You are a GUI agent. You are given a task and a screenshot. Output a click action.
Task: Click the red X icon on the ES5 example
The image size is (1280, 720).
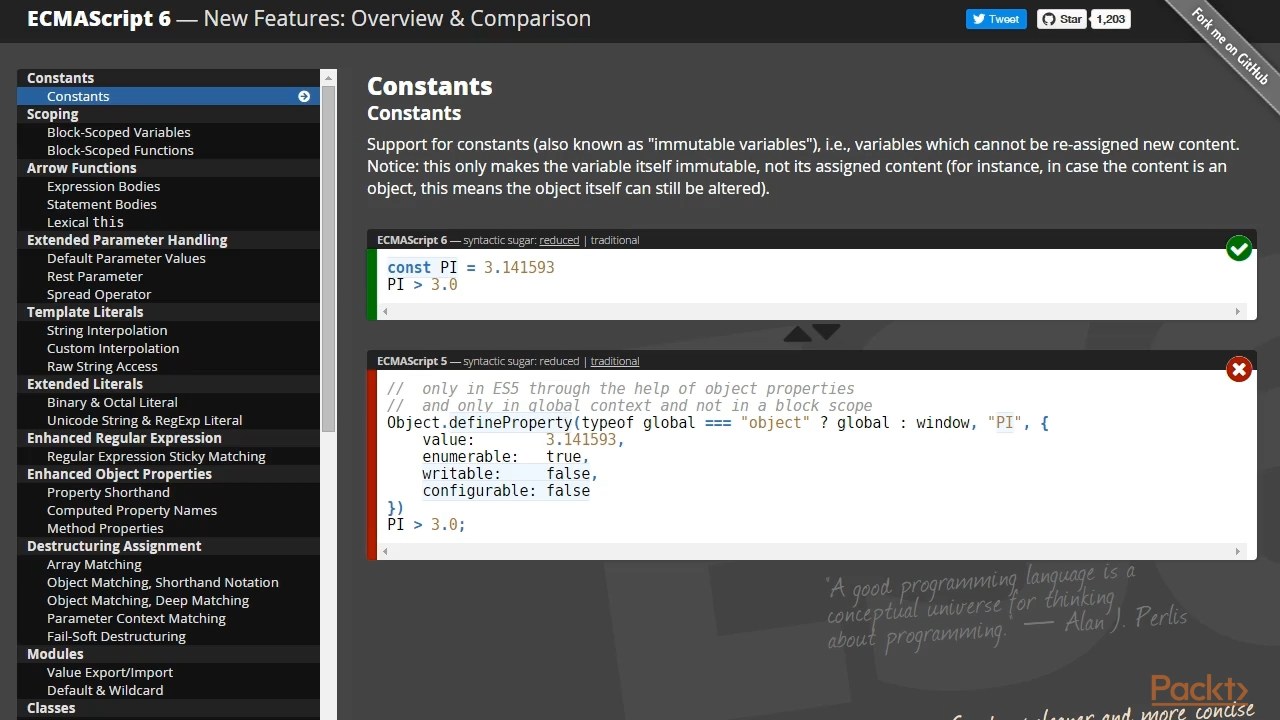click(1239, 369)
